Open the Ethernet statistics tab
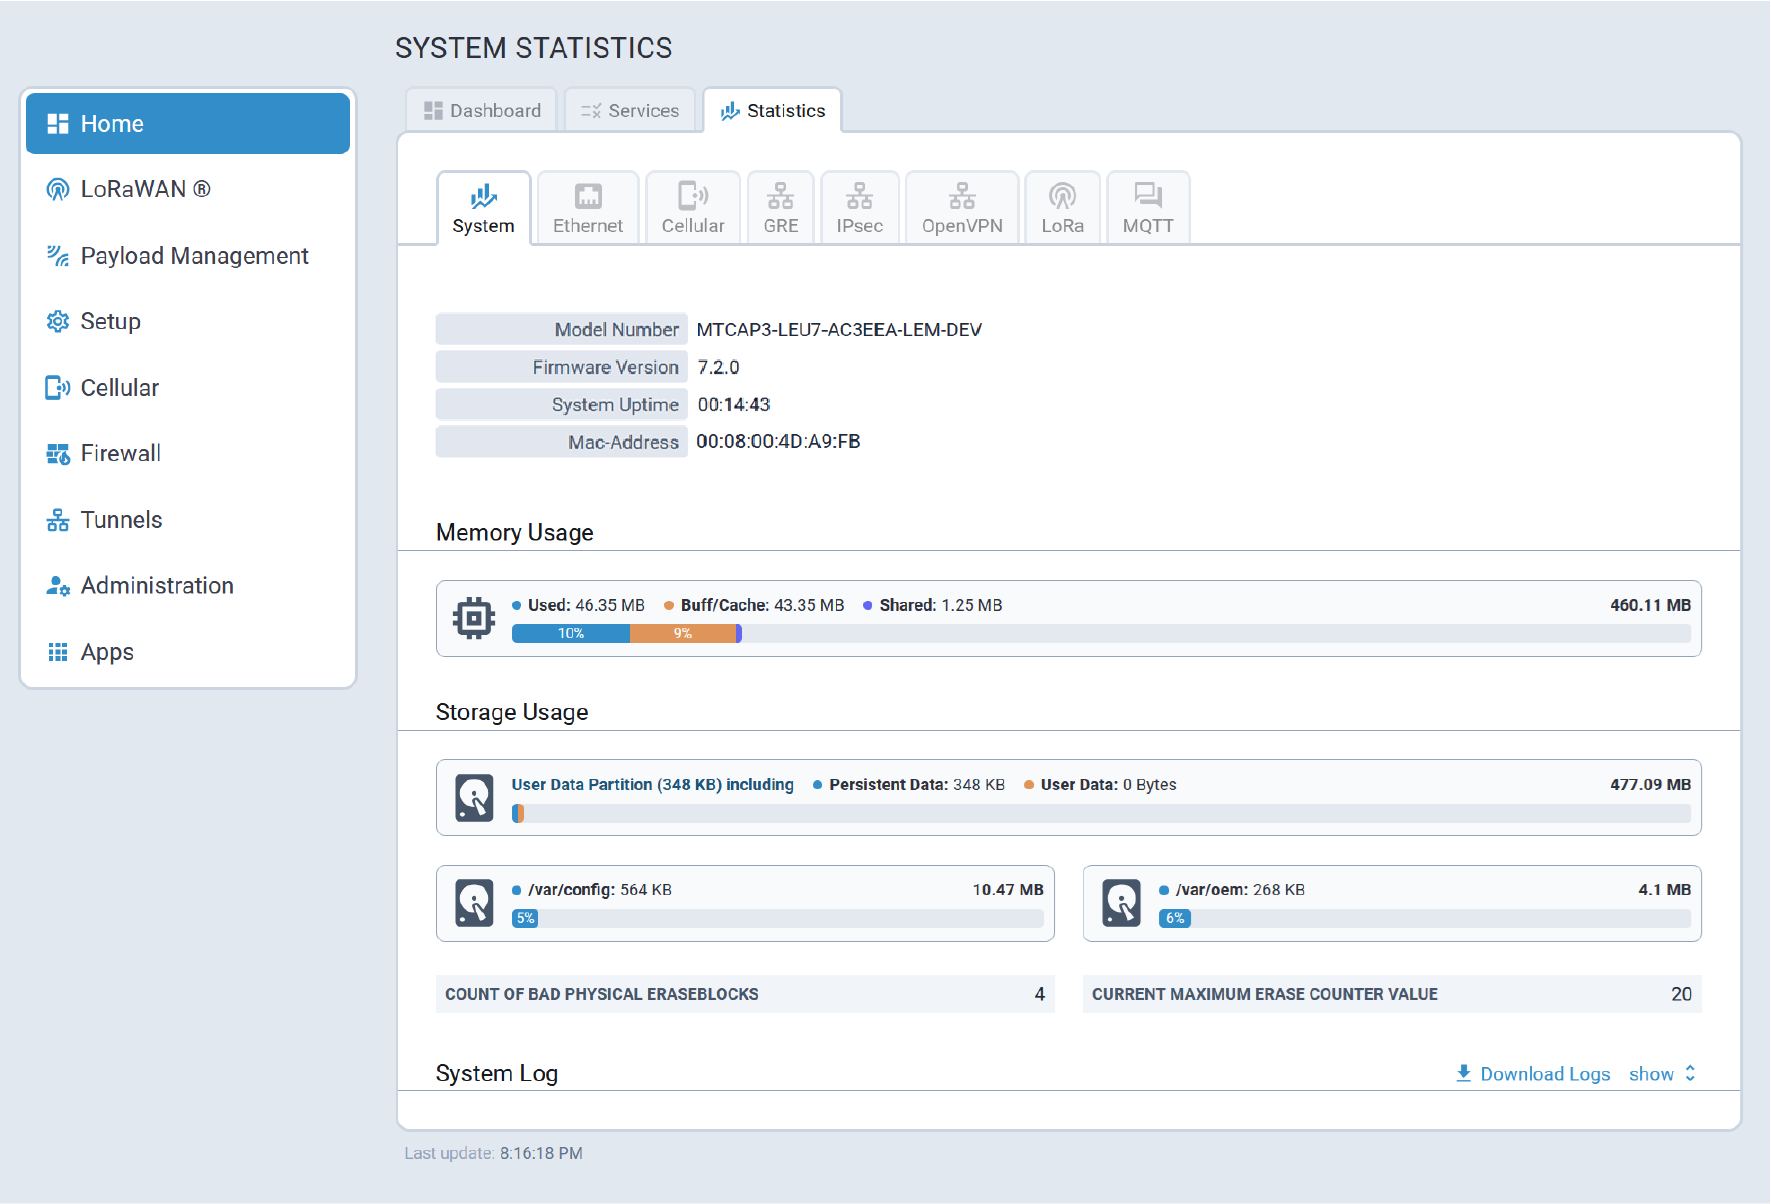This screenshot has width=1771, height=1204. tap(588, 208)
